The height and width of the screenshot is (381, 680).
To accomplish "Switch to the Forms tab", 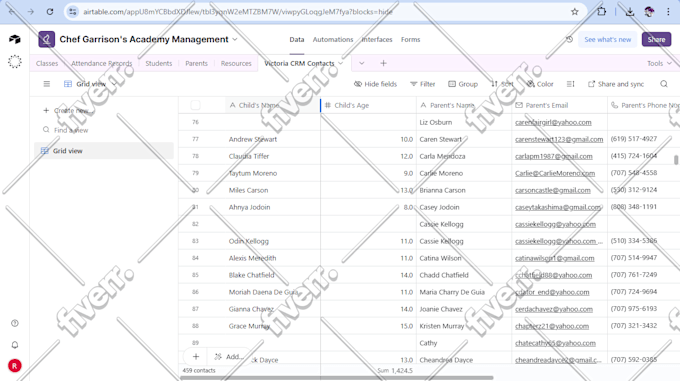I will coord(410,39).
